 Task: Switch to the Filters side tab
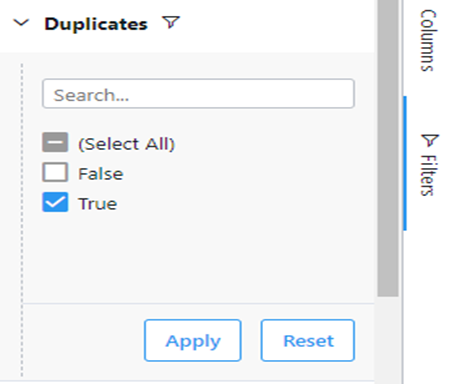[429, 164]
